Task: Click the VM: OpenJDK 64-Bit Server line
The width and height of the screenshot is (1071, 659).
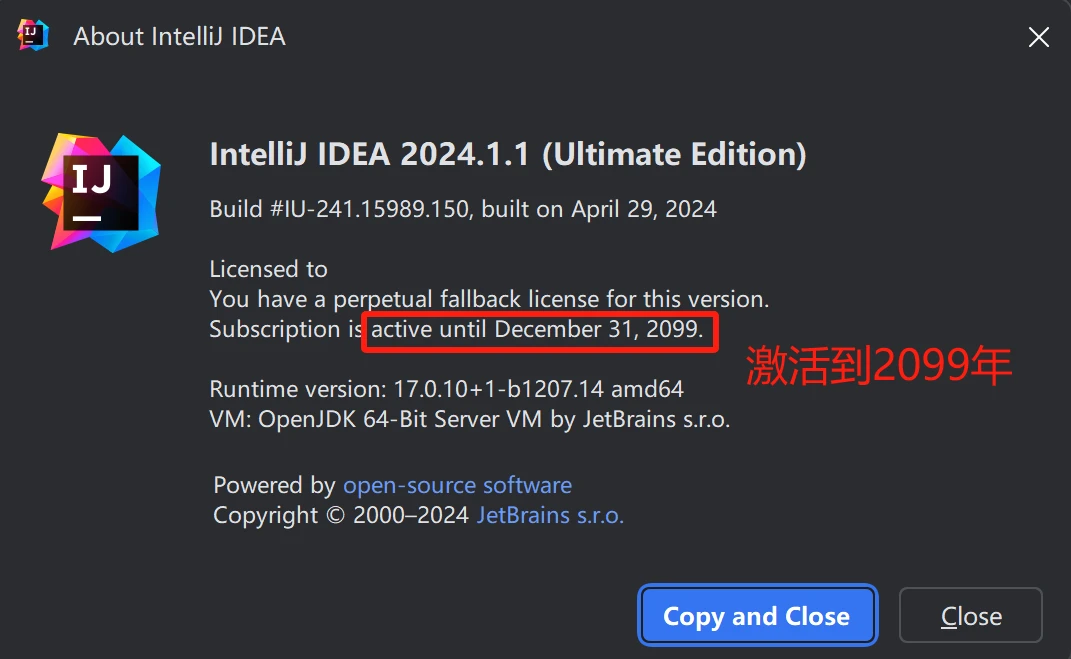Action: click(469, 420)
